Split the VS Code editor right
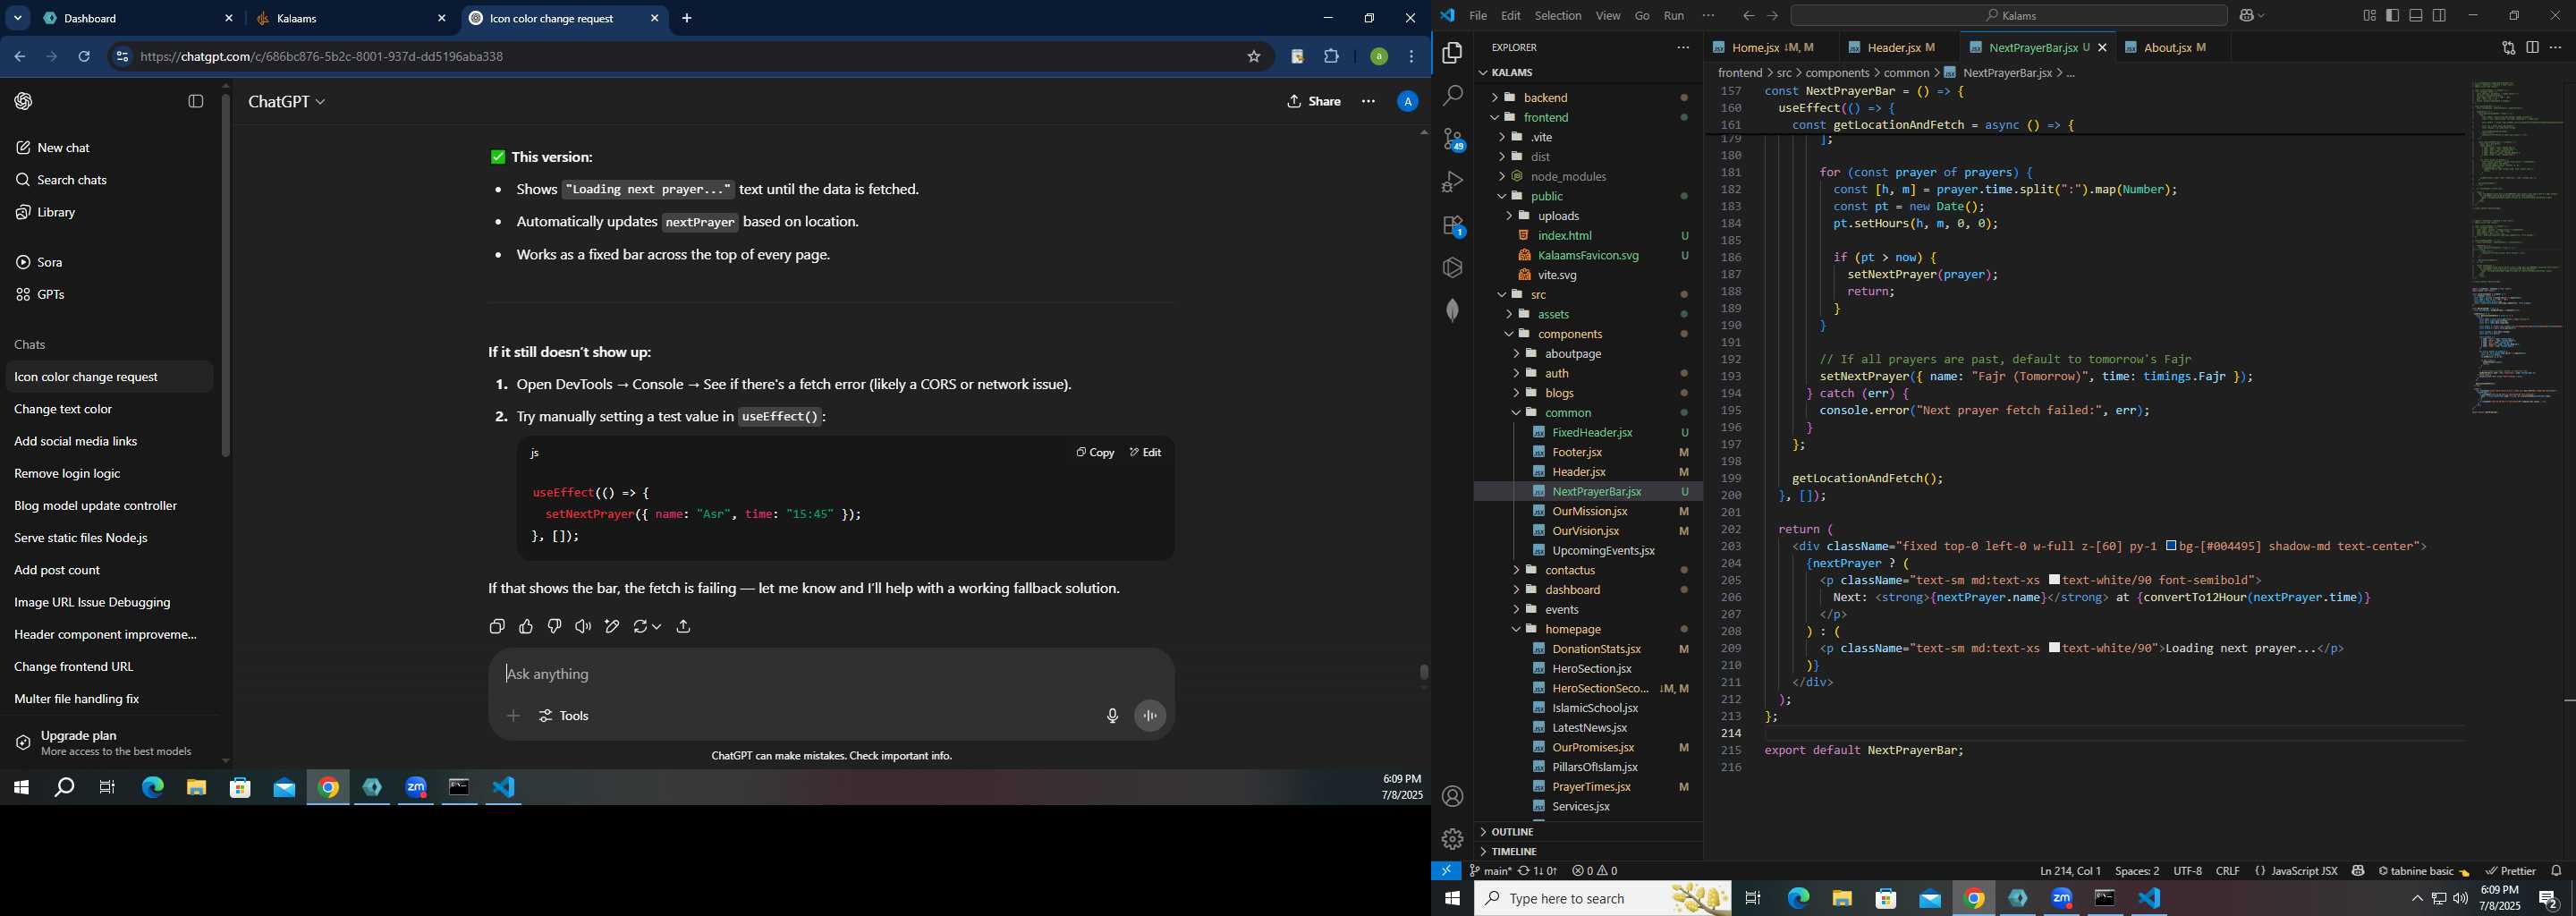Viewport: 2576px width, 916px height. pos(2532,47)
